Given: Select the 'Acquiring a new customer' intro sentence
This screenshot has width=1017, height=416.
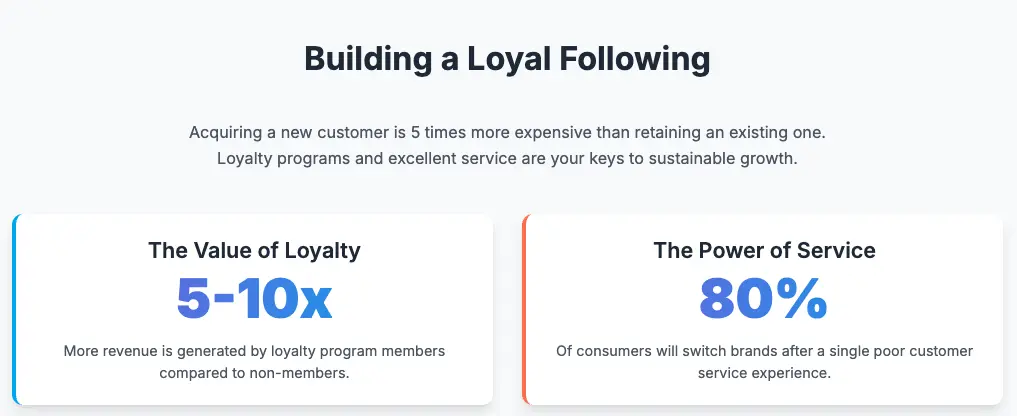Looking at the screenshot, I should pyautogui.click(x=507, y=133).
